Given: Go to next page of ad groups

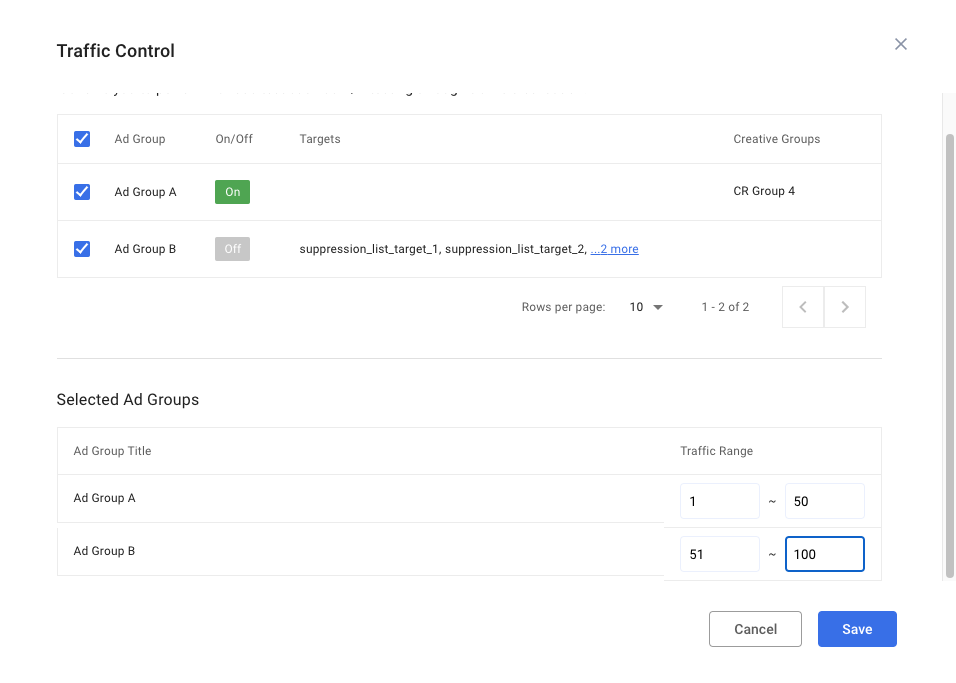Looking at the screenshot, I should click(x=844, y=307).
